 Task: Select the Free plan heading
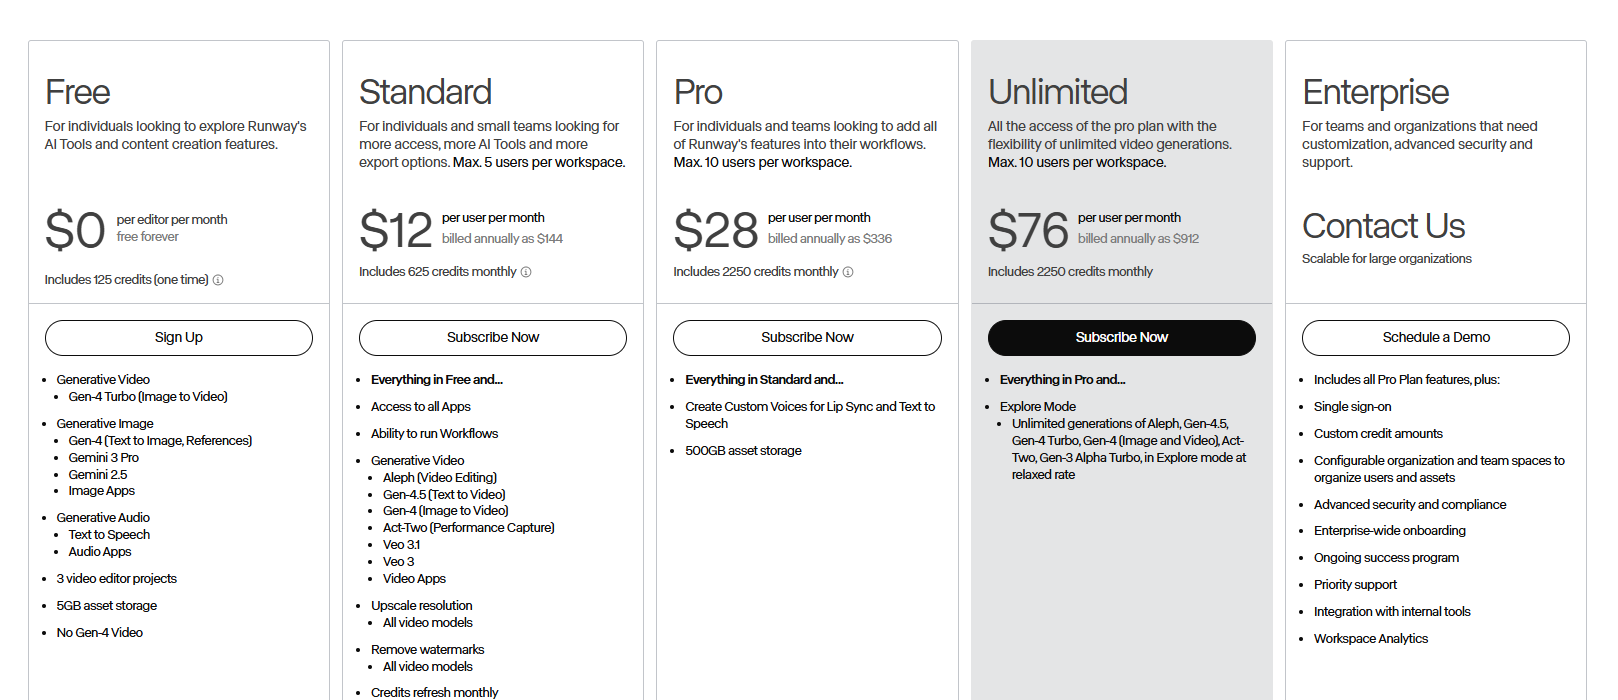click(x=78, y=92)
